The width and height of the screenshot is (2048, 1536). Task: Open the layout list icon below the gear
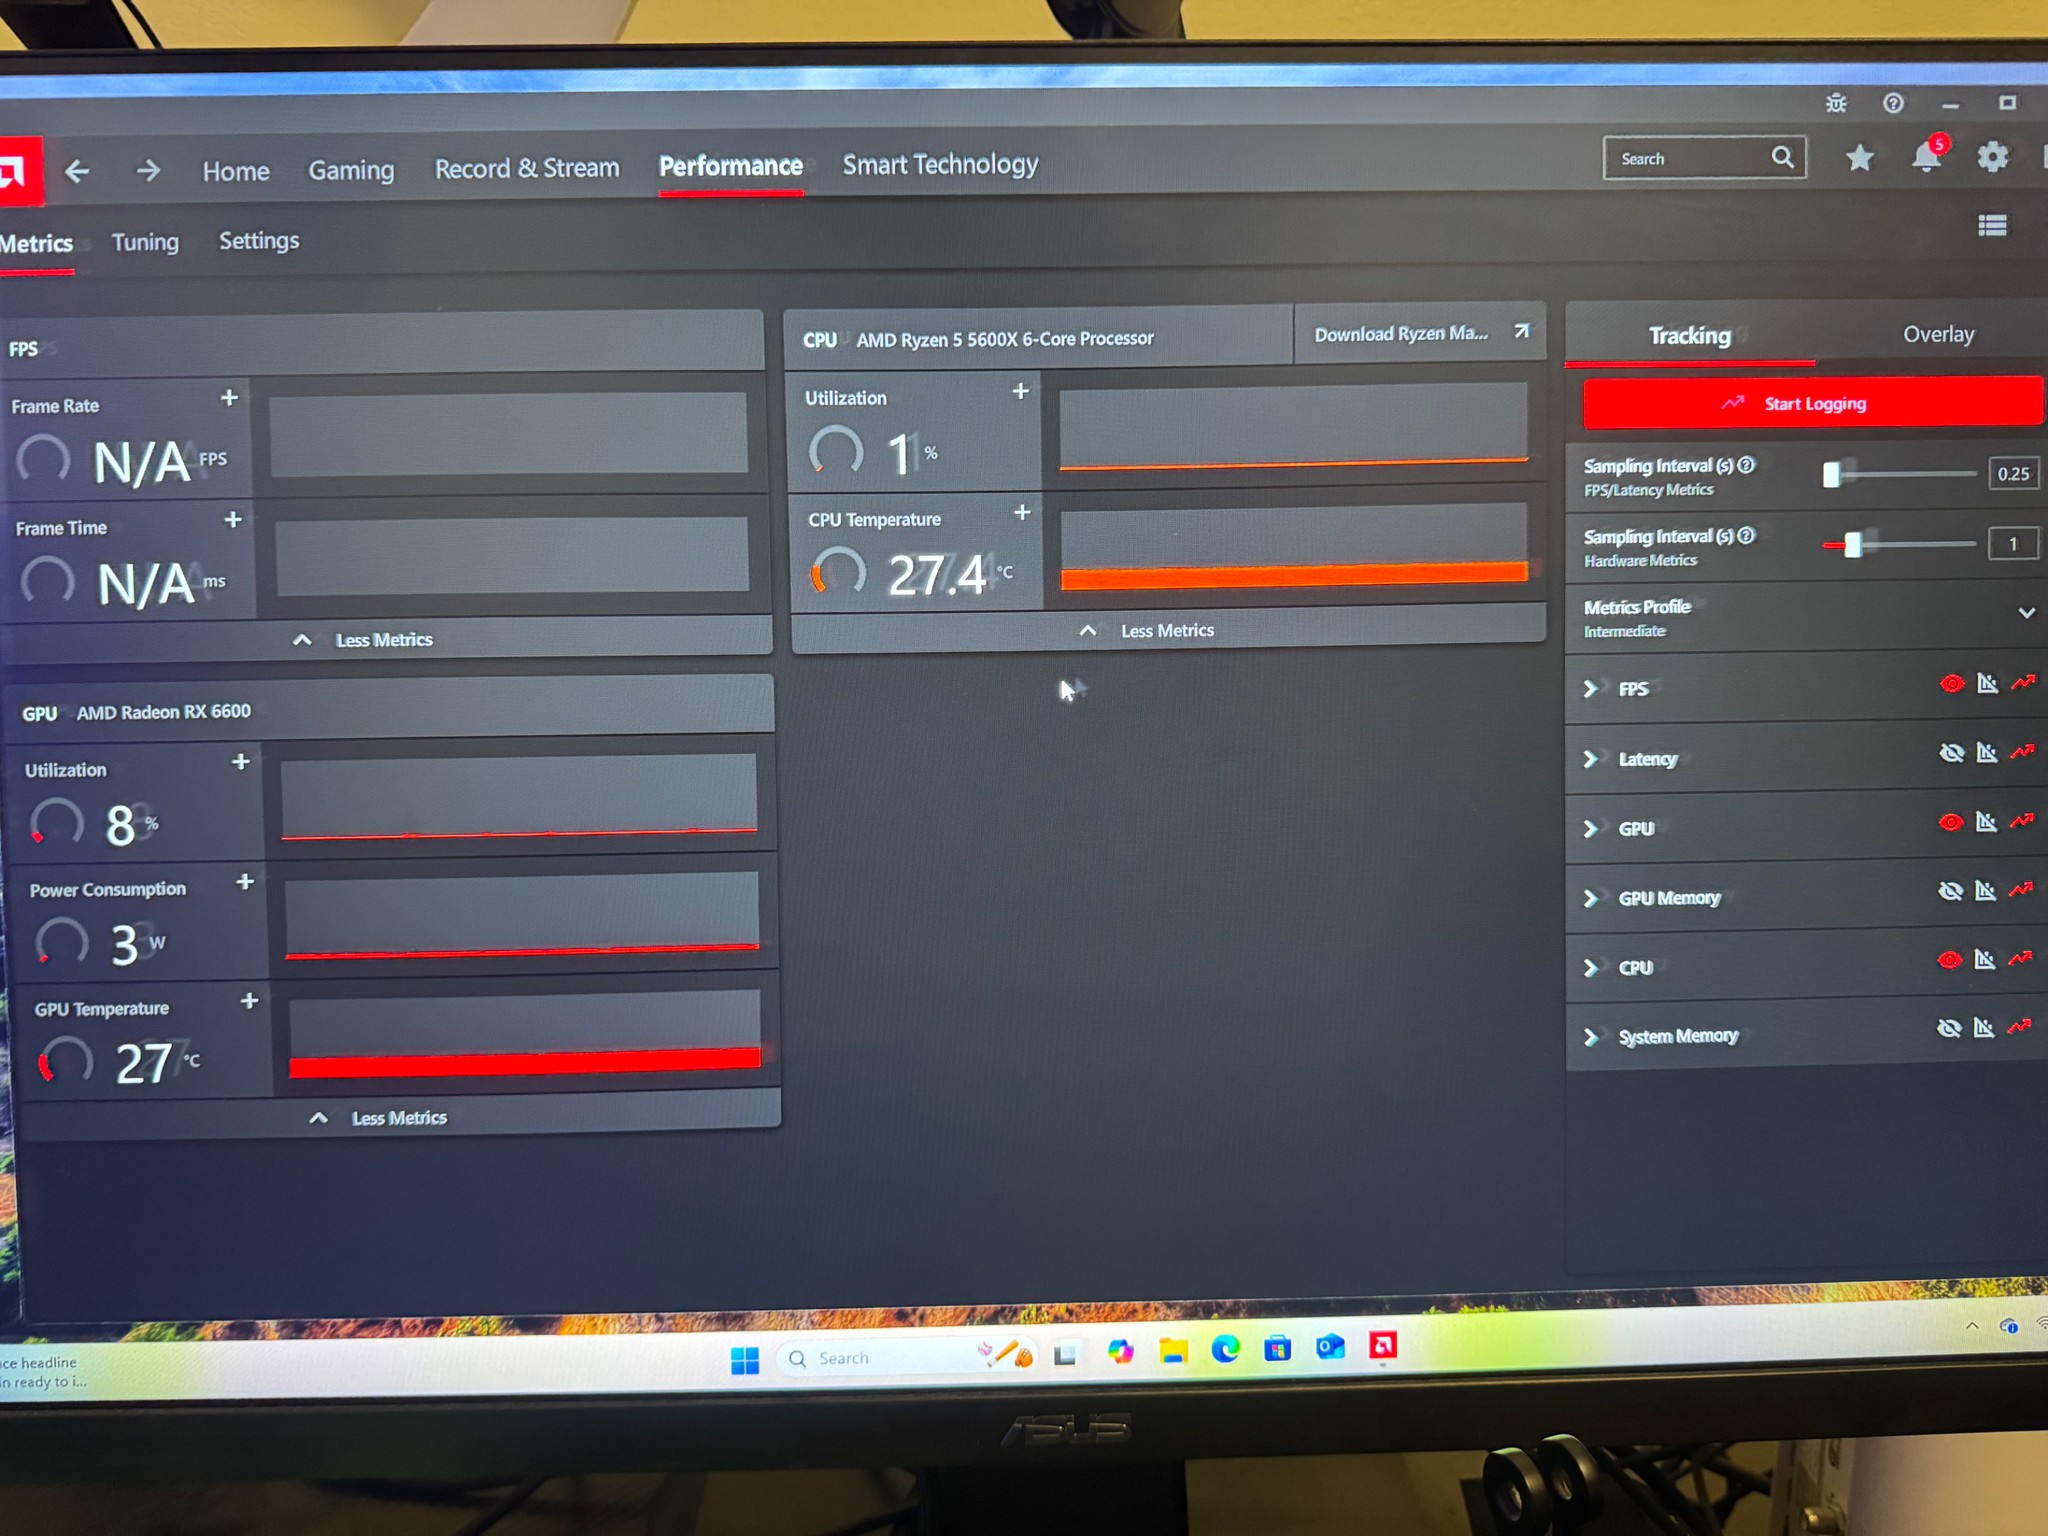(1991, 227)
